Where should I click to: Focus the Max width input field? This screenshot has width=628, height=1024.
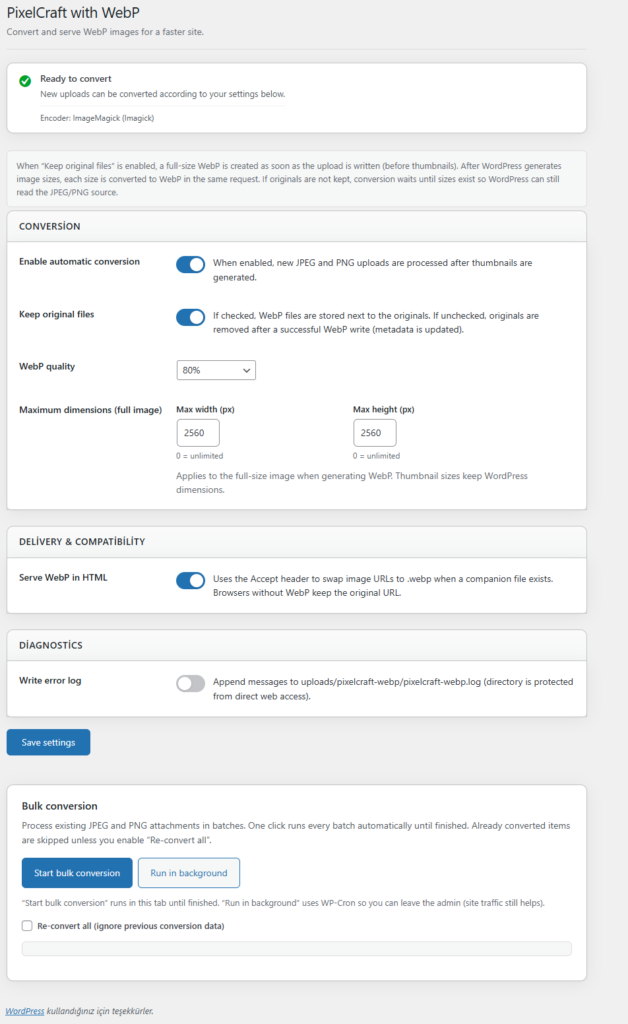198,433
